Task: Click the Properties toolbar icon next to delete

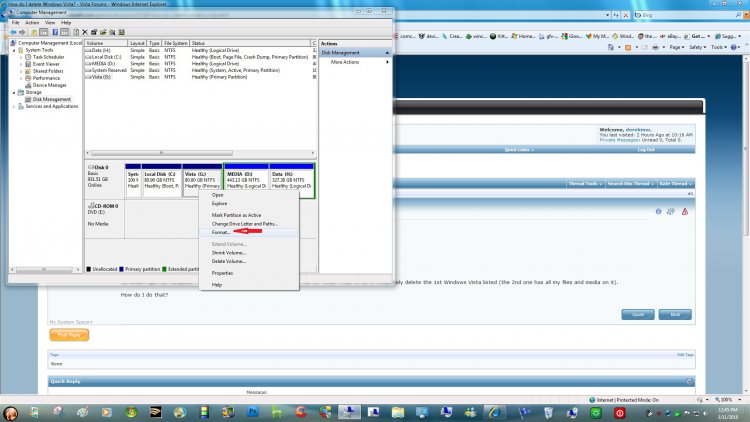Action: tap(94, 32)
